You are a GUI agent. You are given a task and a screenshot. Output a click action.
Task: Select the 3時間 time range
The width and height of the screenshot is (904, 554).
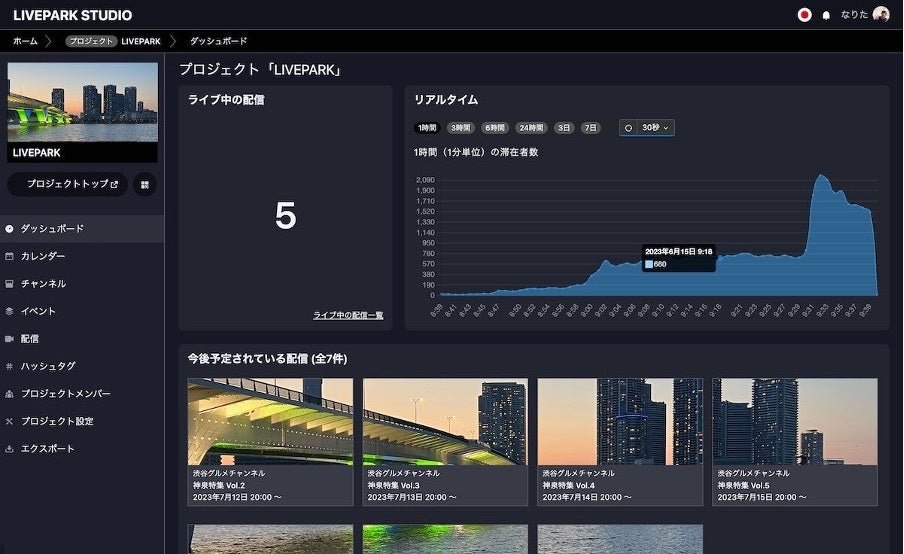(x=461, y=128)
